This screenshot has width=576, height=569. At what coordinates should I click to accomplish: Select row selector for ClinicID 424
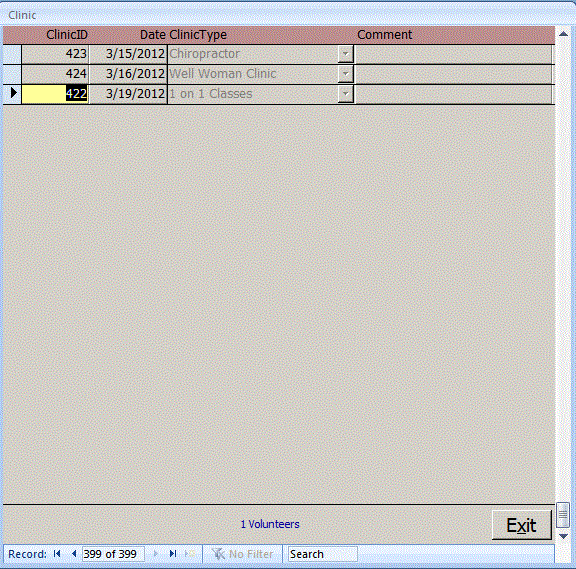[12, 74]
